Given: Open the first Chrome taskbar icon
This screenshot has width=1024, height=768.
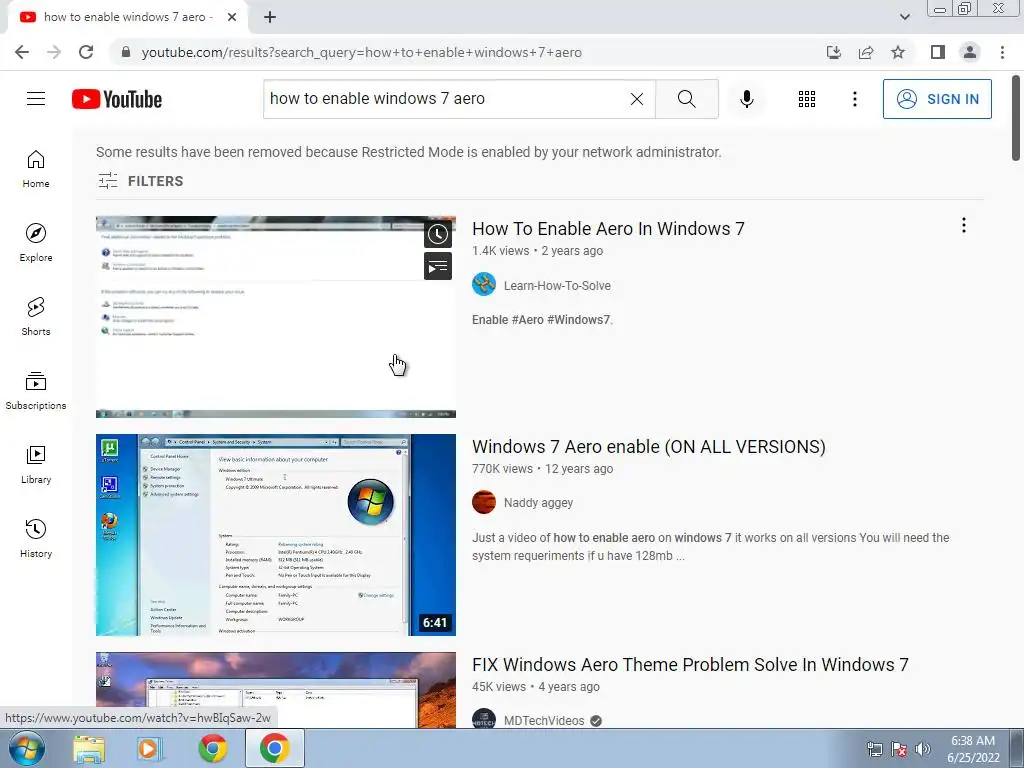Looking at the screenshot, I should click(x=212, y=749).
